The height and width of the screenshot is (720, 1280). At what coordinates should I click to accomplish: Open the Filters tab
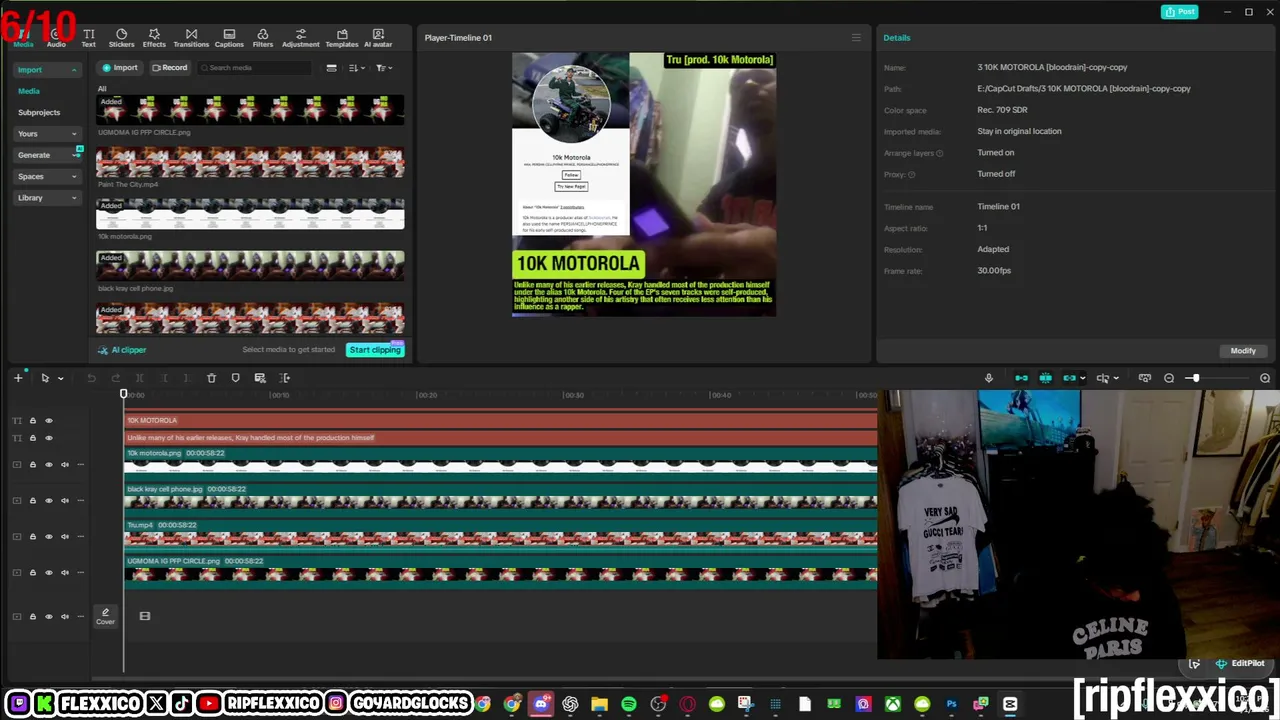tap(263, 38)
